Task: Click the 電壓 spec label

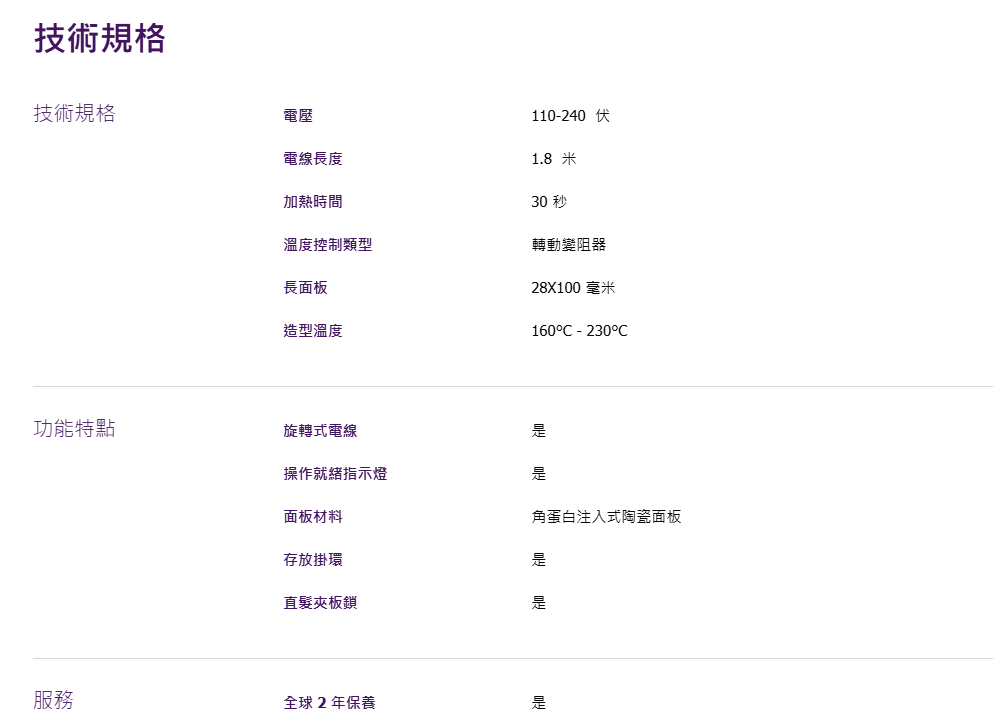Action: (x=298, y=116)
